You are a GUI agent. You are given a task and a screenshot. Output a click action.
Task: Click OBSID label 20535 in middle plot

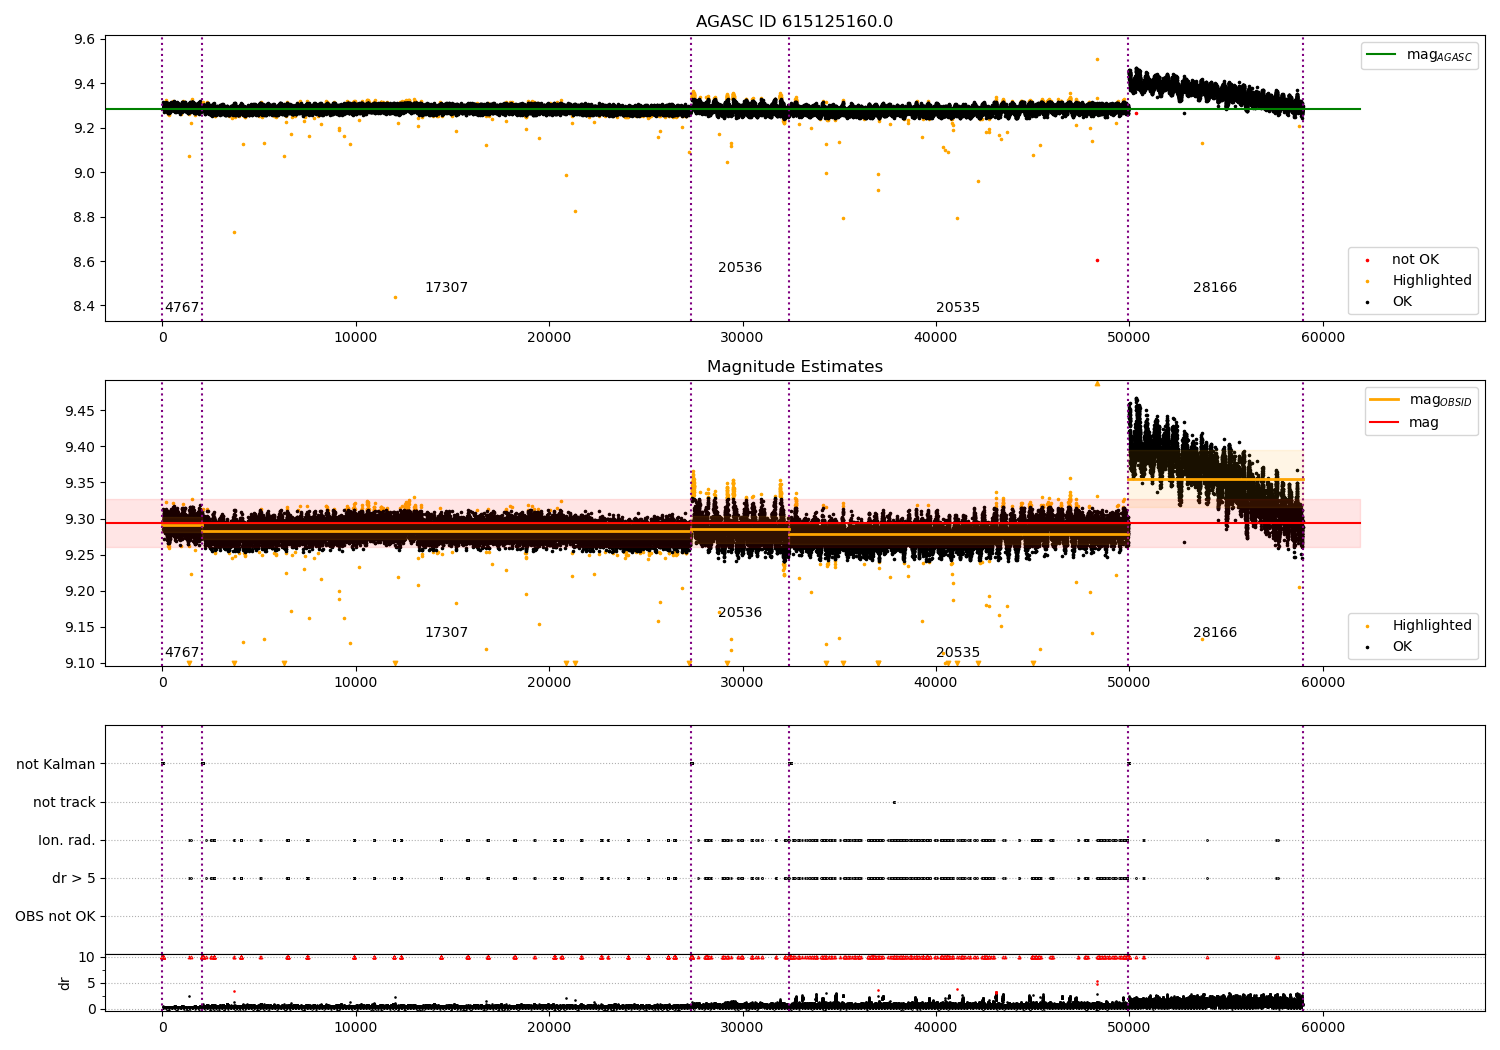click(x=958, y=652)
